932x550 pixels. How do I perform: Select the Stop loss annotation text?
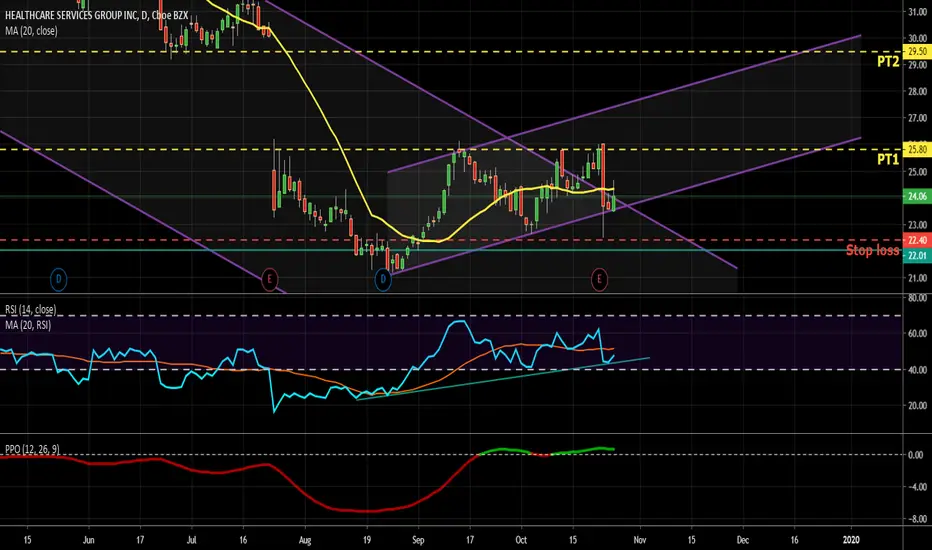pos(872,250)
